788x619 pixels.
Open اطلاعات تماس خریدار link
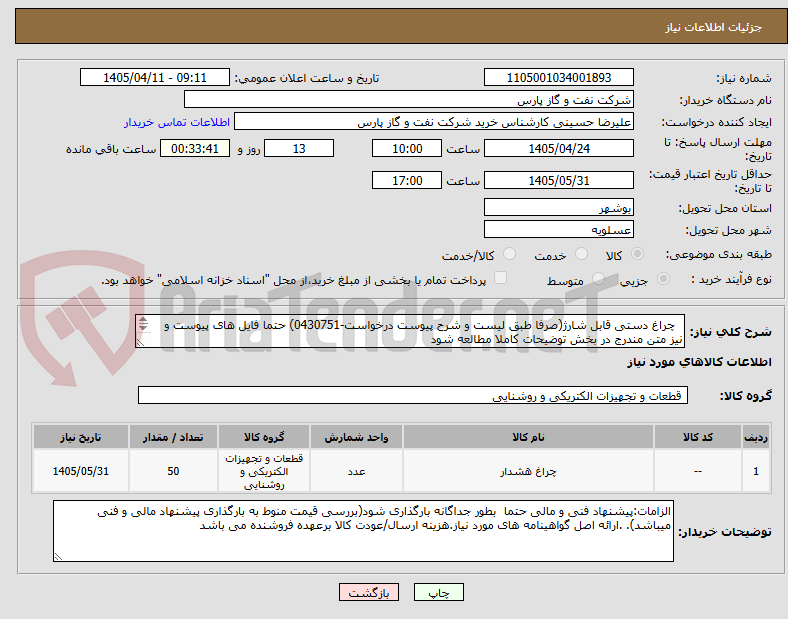pyautogui.click(x=177, y=122)
